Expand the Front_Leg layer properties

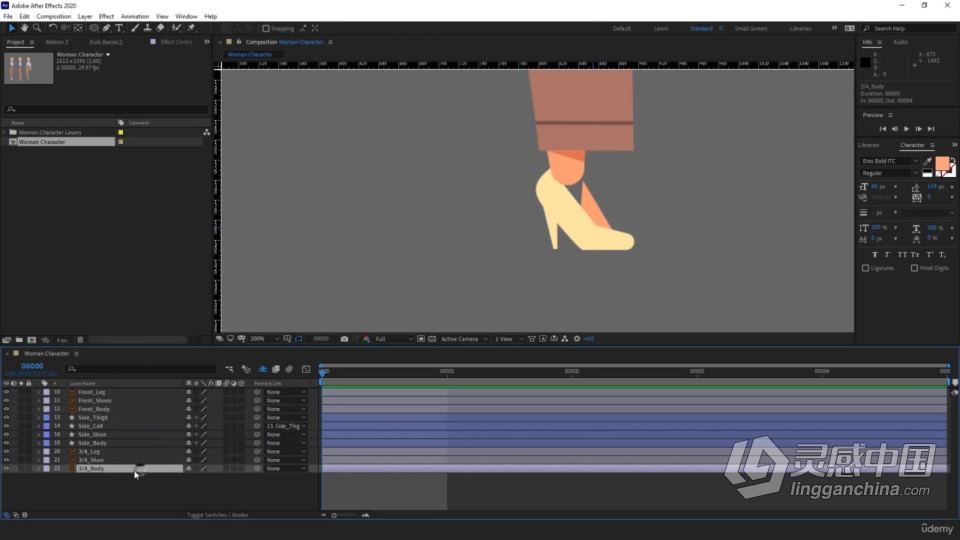point(39,392)
